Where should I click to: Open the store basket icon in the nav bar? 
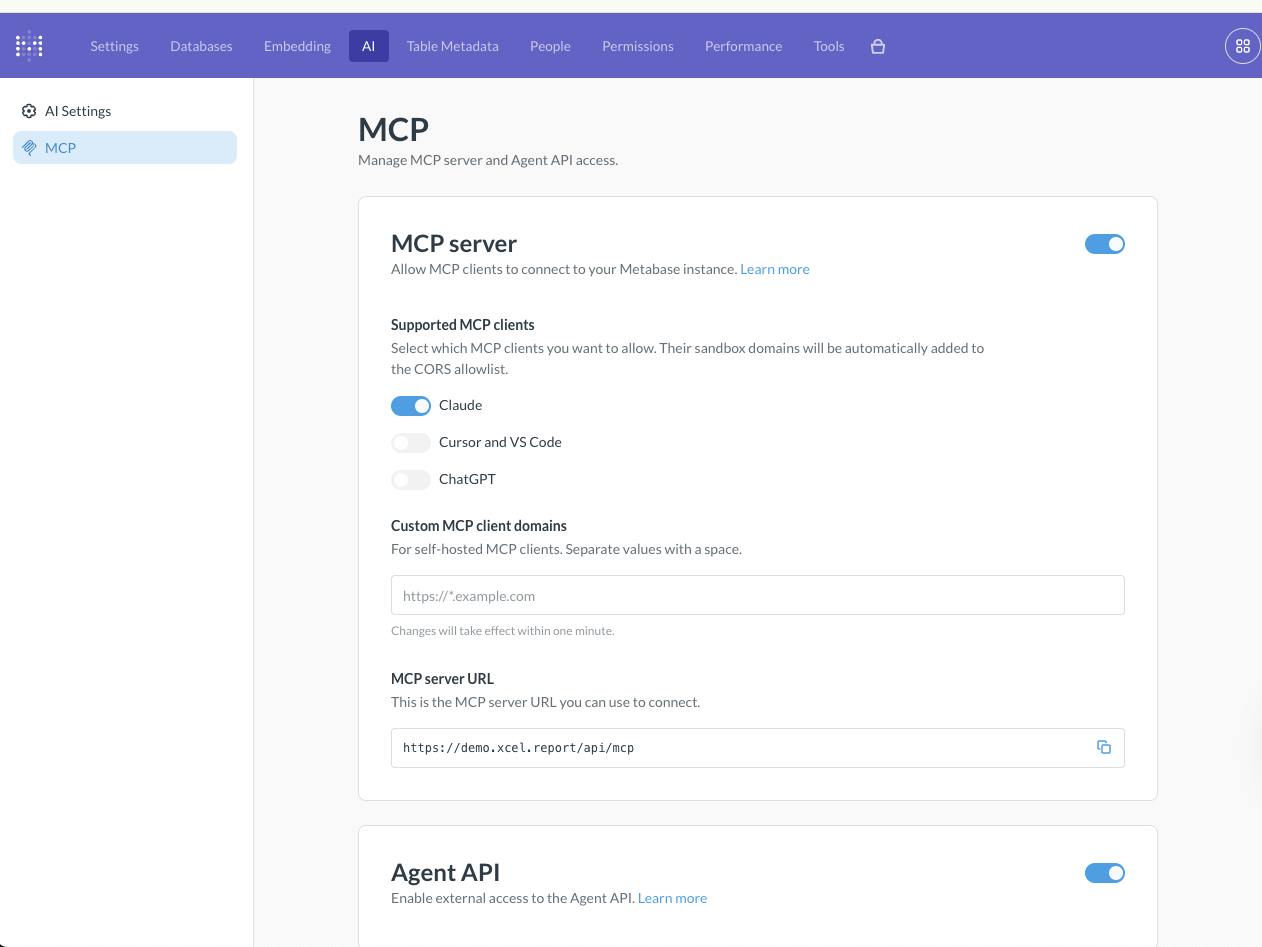point(878,46)
